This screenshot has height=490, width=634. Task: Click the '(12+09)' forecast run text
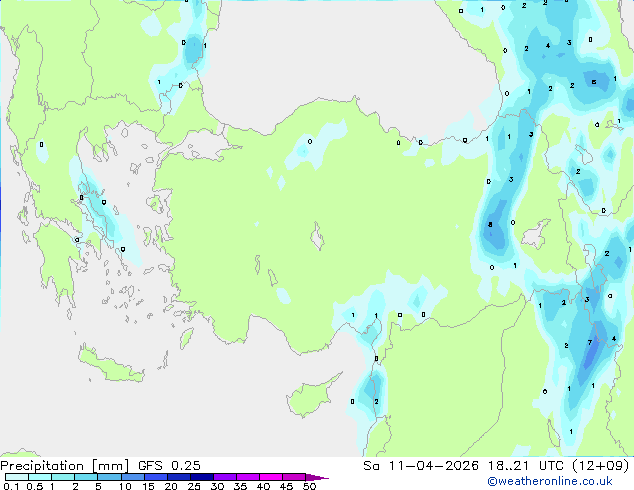pyautogui.click(x=601, y=466)
